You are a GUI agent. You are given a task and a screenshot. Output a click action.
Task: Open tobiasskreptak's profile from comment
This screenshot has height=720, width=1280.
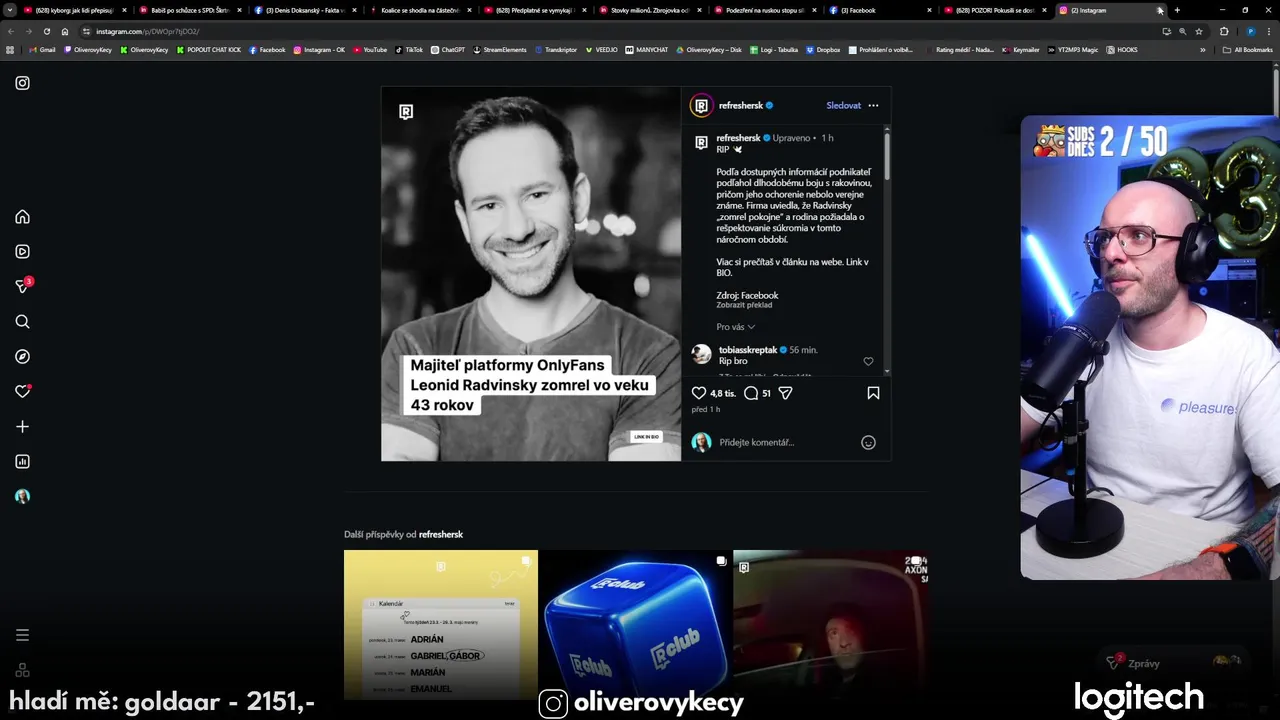point(747,350)
